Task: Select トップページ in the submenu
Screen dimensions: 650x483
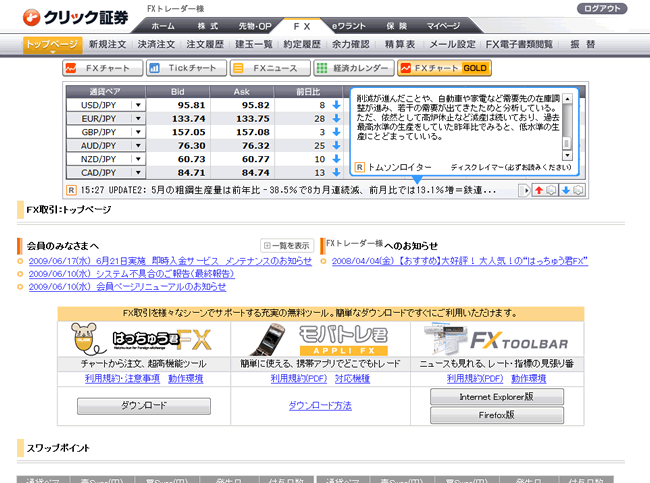Action: point(52,44)
